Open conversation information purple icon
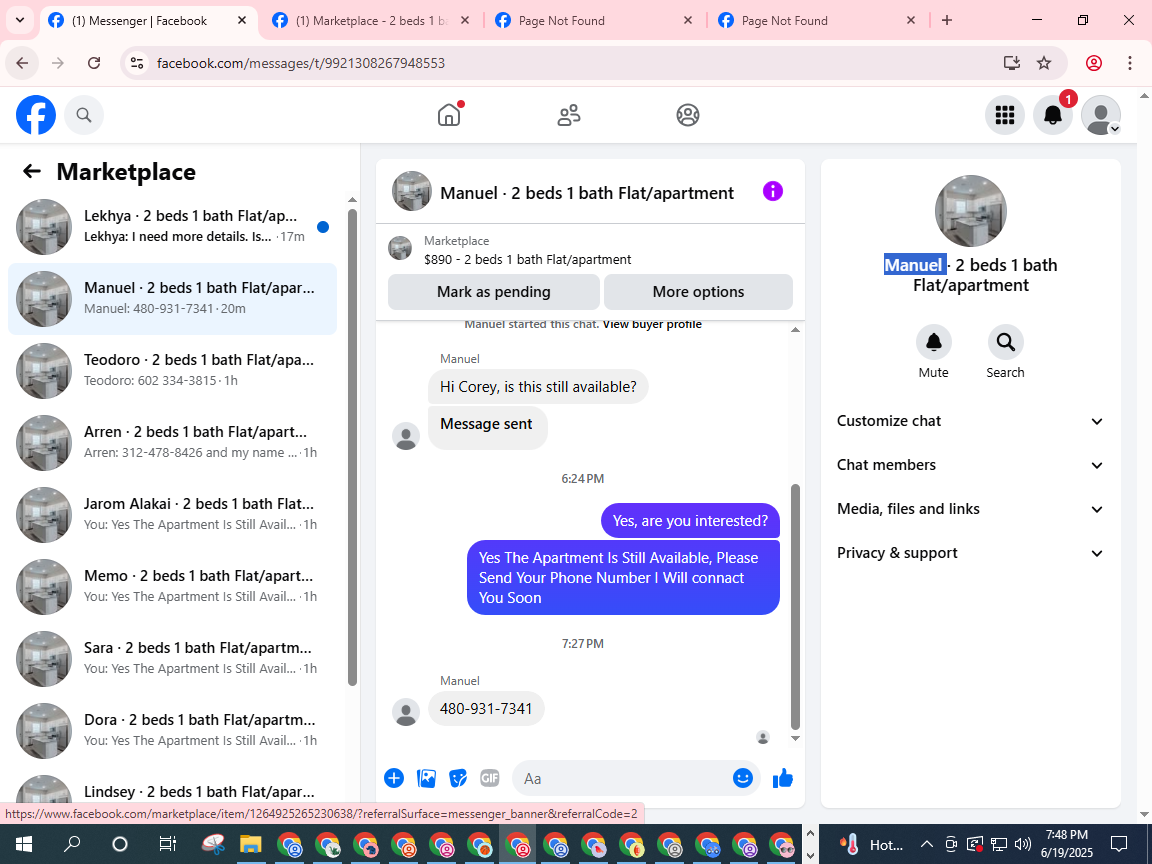This screenshot has width=1152, height=864. [x=773, y=192]
